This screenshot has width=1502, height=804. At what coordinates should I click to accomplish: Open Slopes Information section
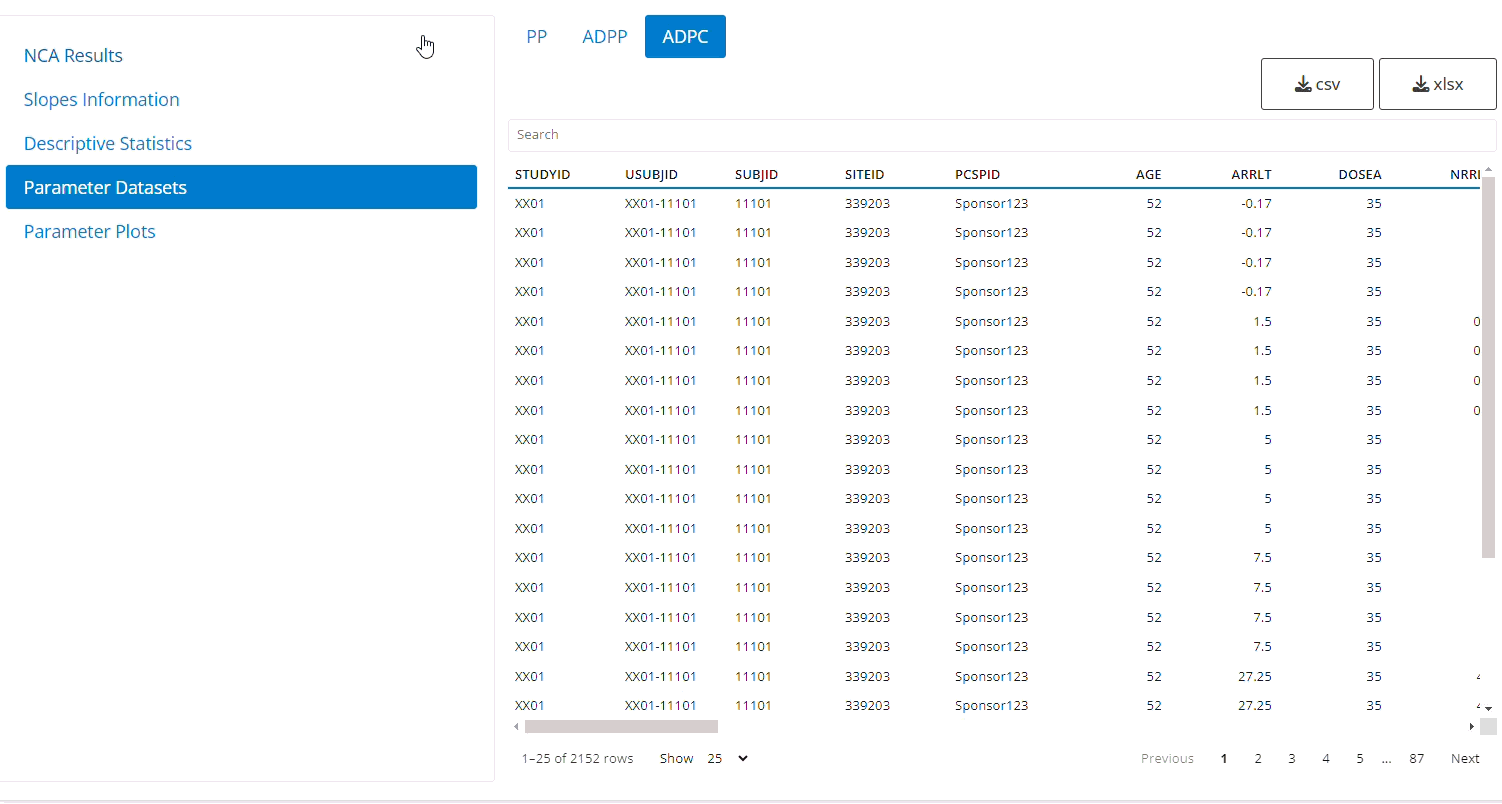(101, 99)
